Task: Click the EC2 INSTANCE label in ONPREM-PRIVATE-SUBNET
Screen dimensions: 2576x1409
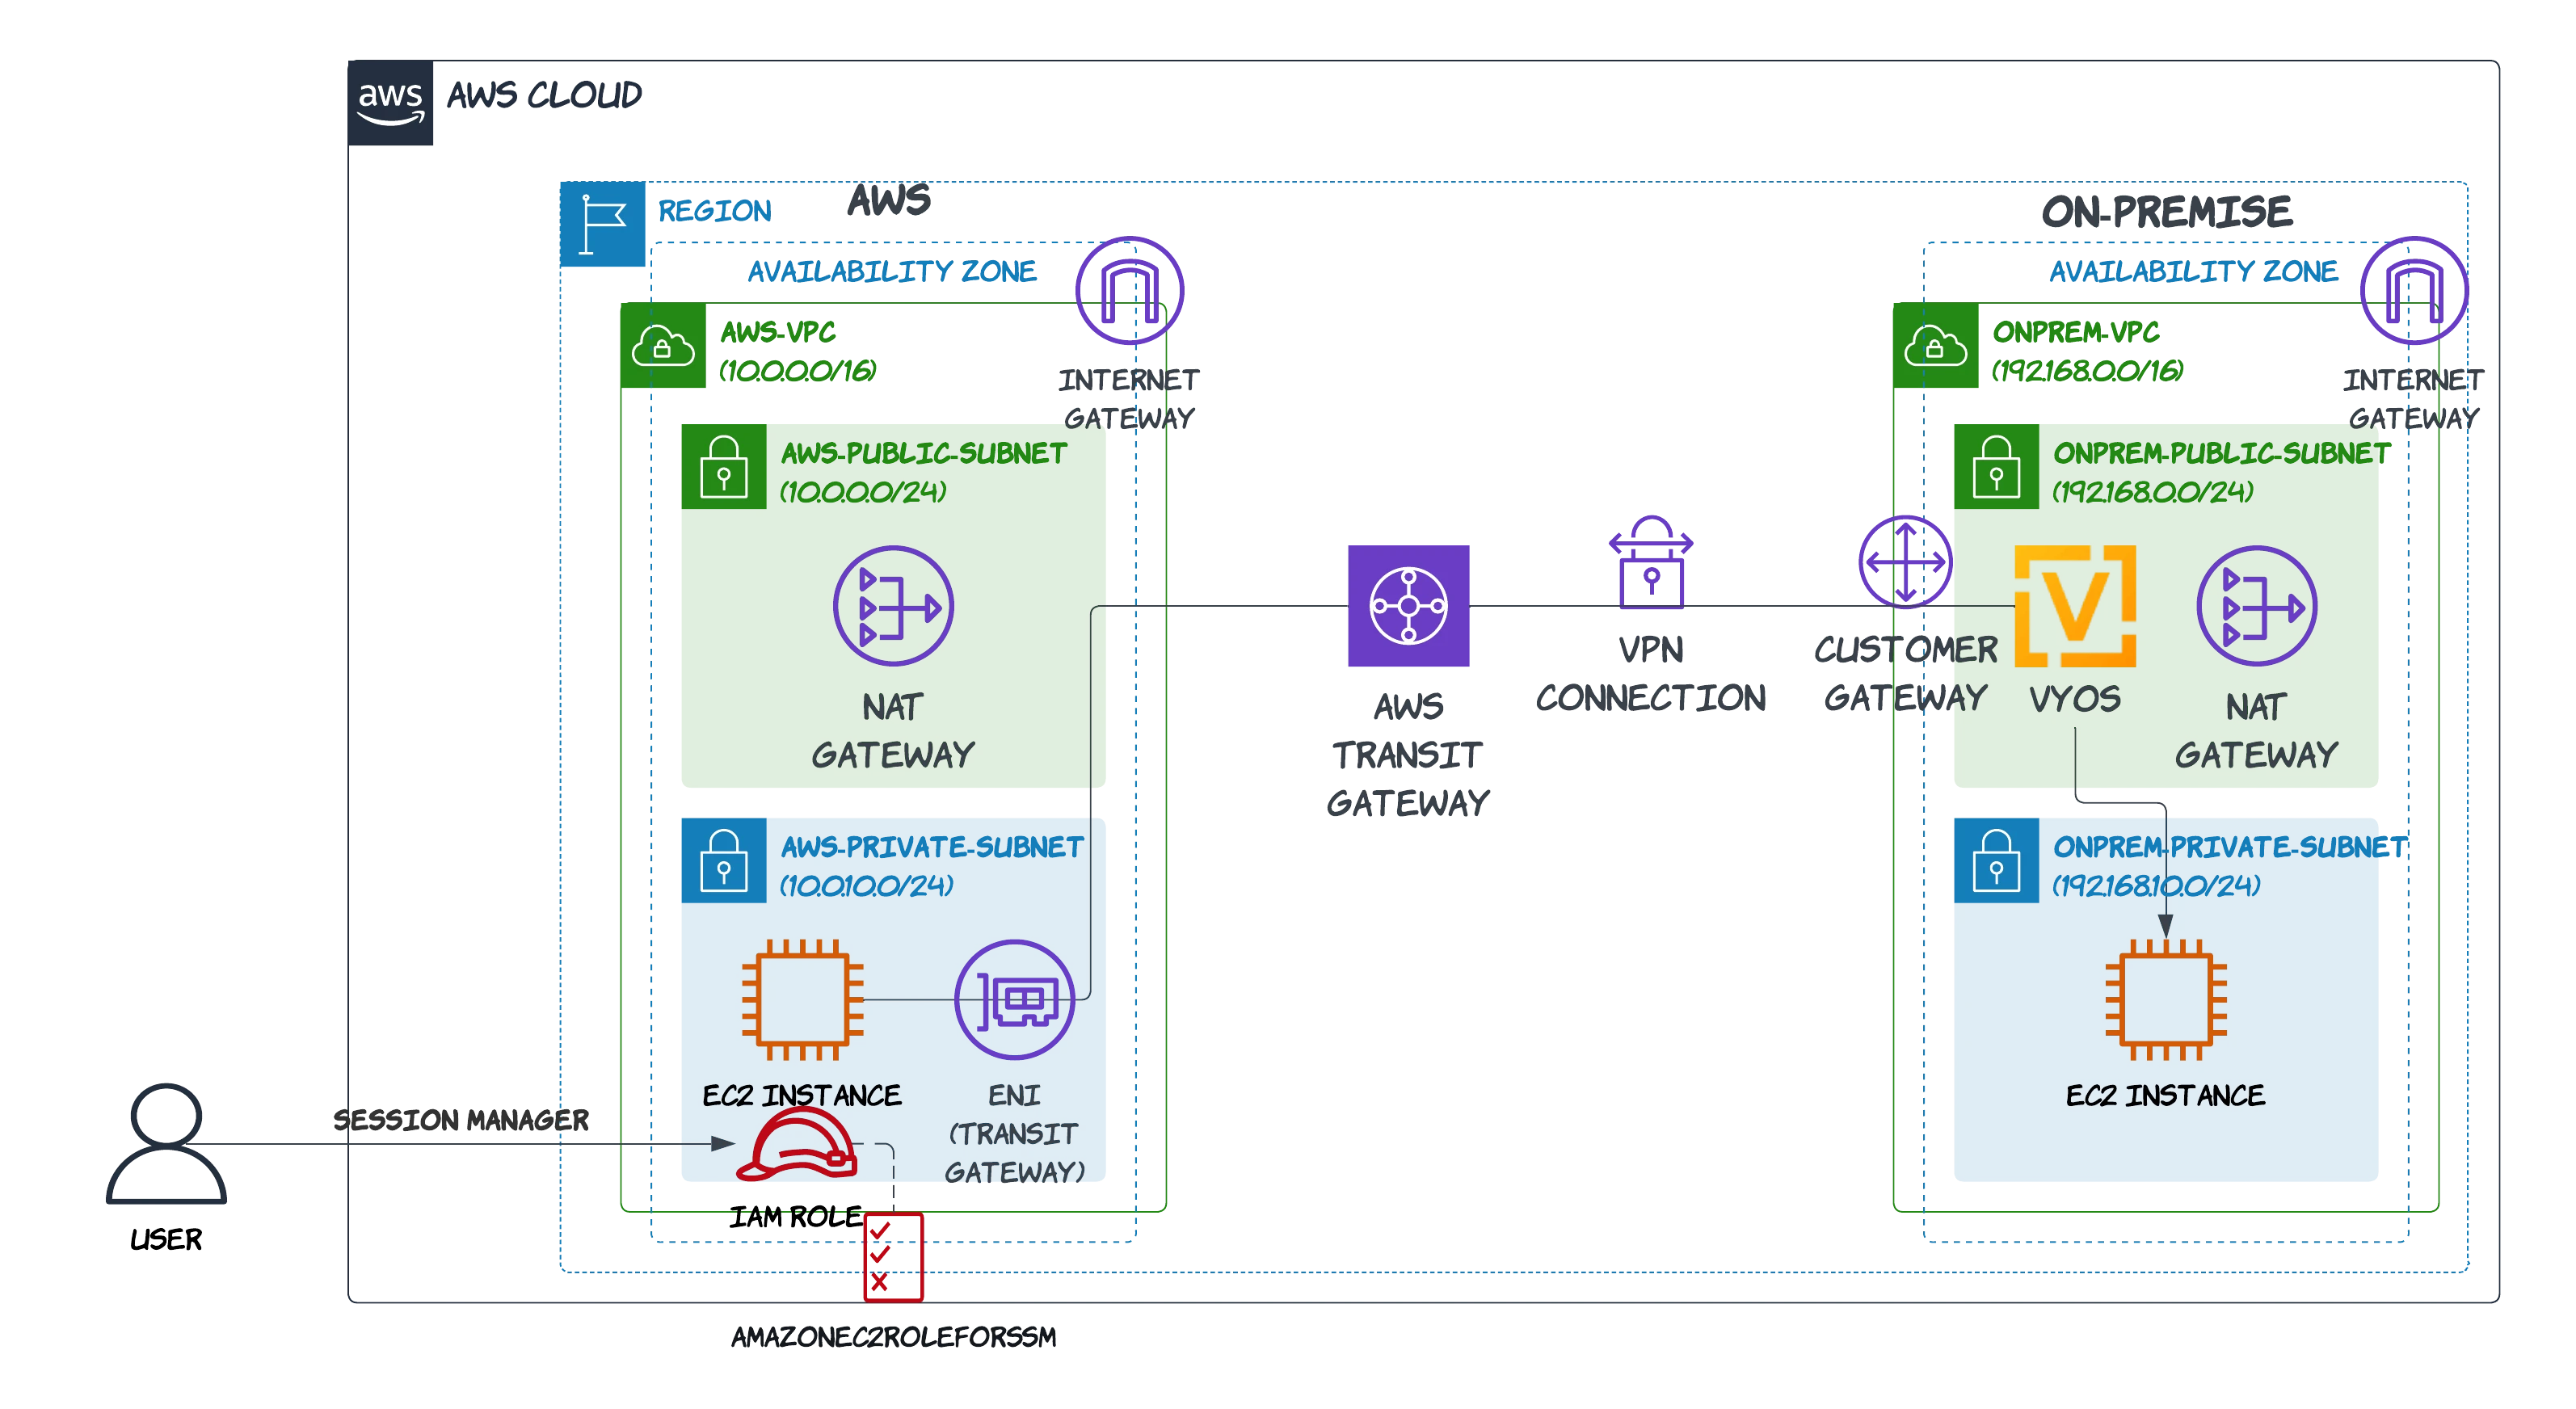Action: 2165,1096
